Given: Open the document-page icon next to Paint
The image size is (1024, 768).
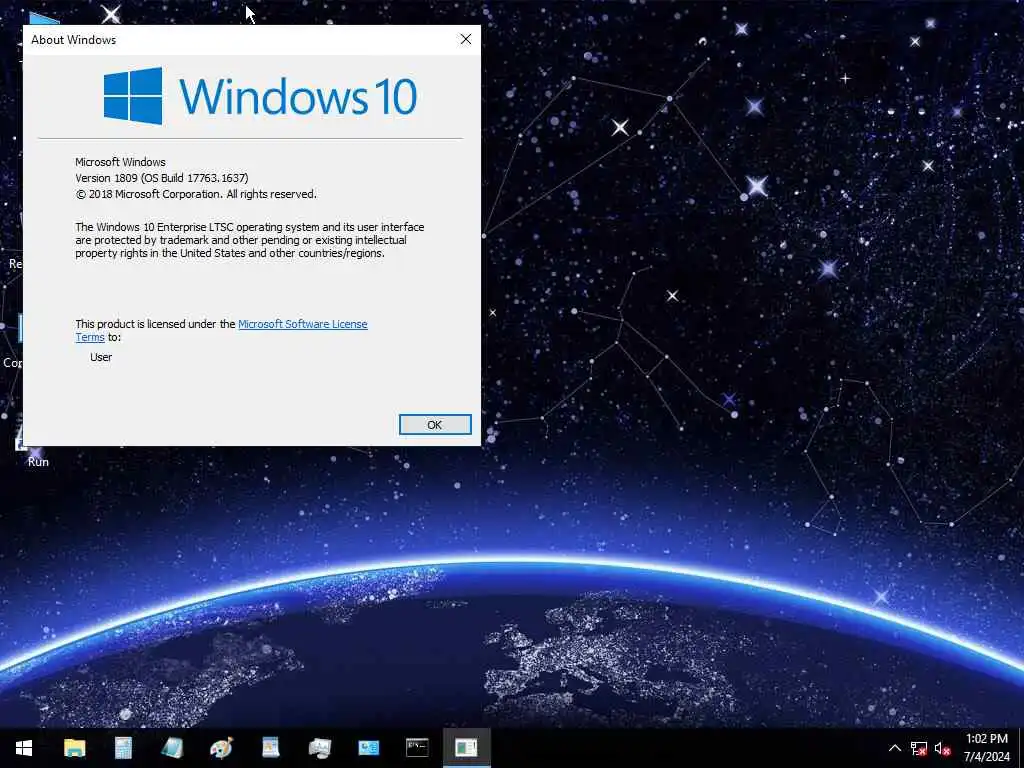Looking at the screenshot, I should 270,748.
